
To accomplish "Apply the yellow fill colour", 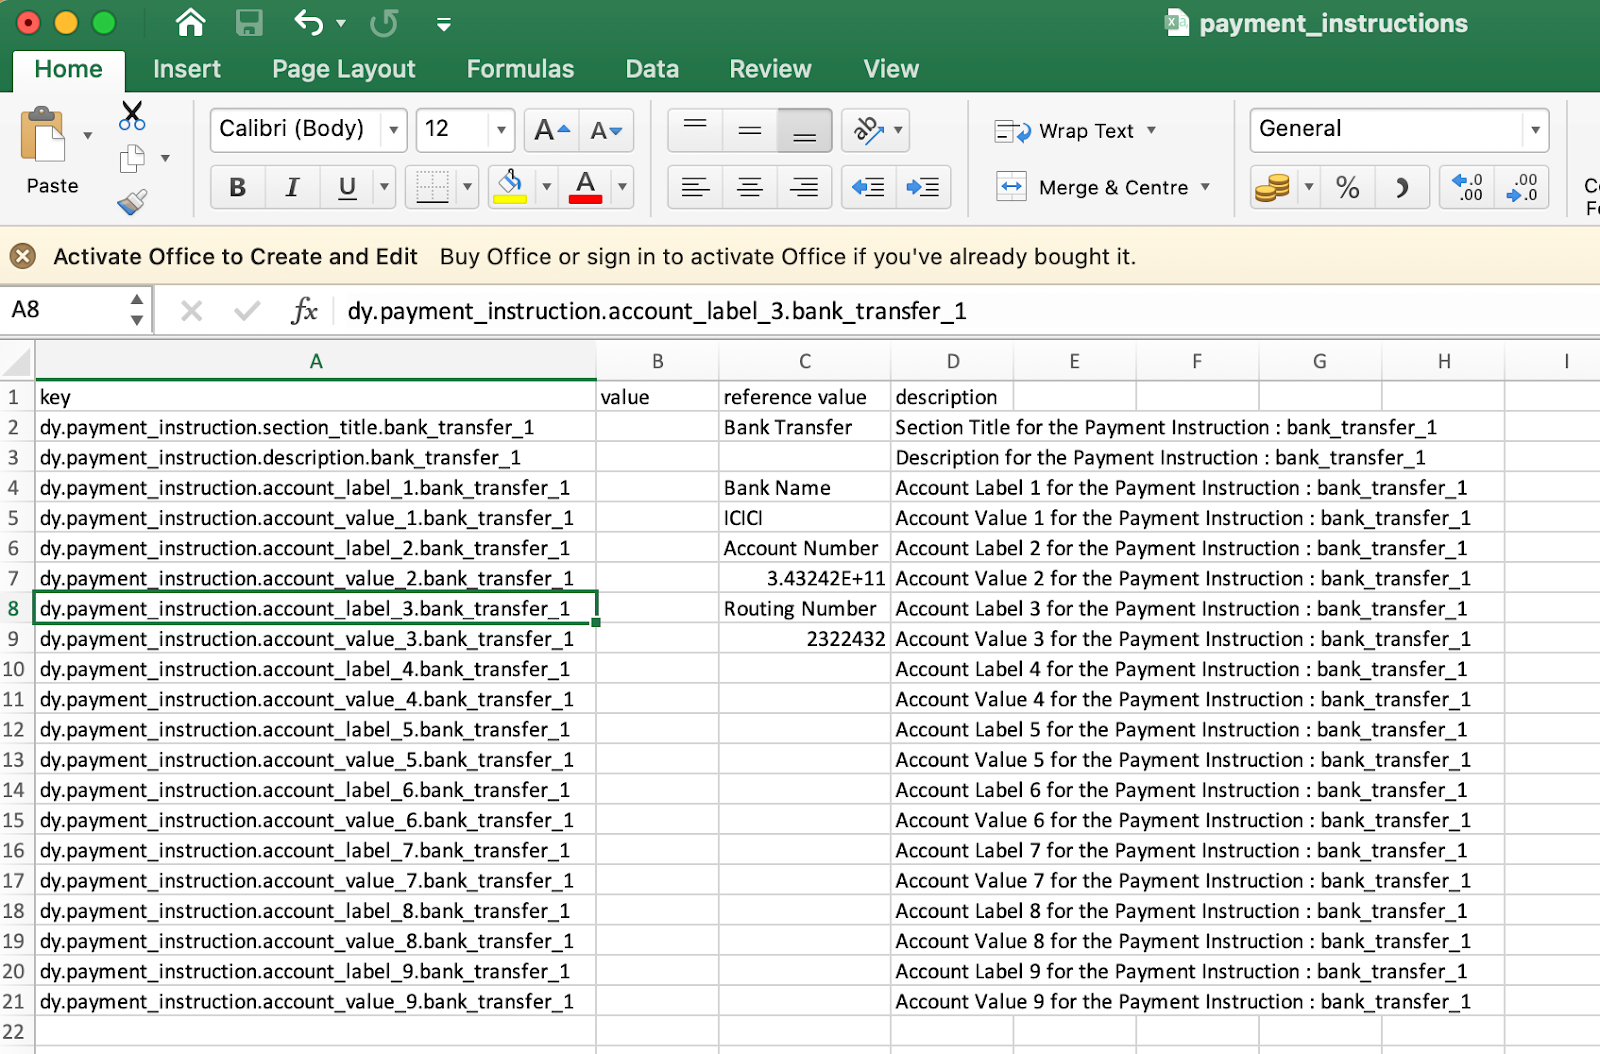I will (x=511, y=187).
